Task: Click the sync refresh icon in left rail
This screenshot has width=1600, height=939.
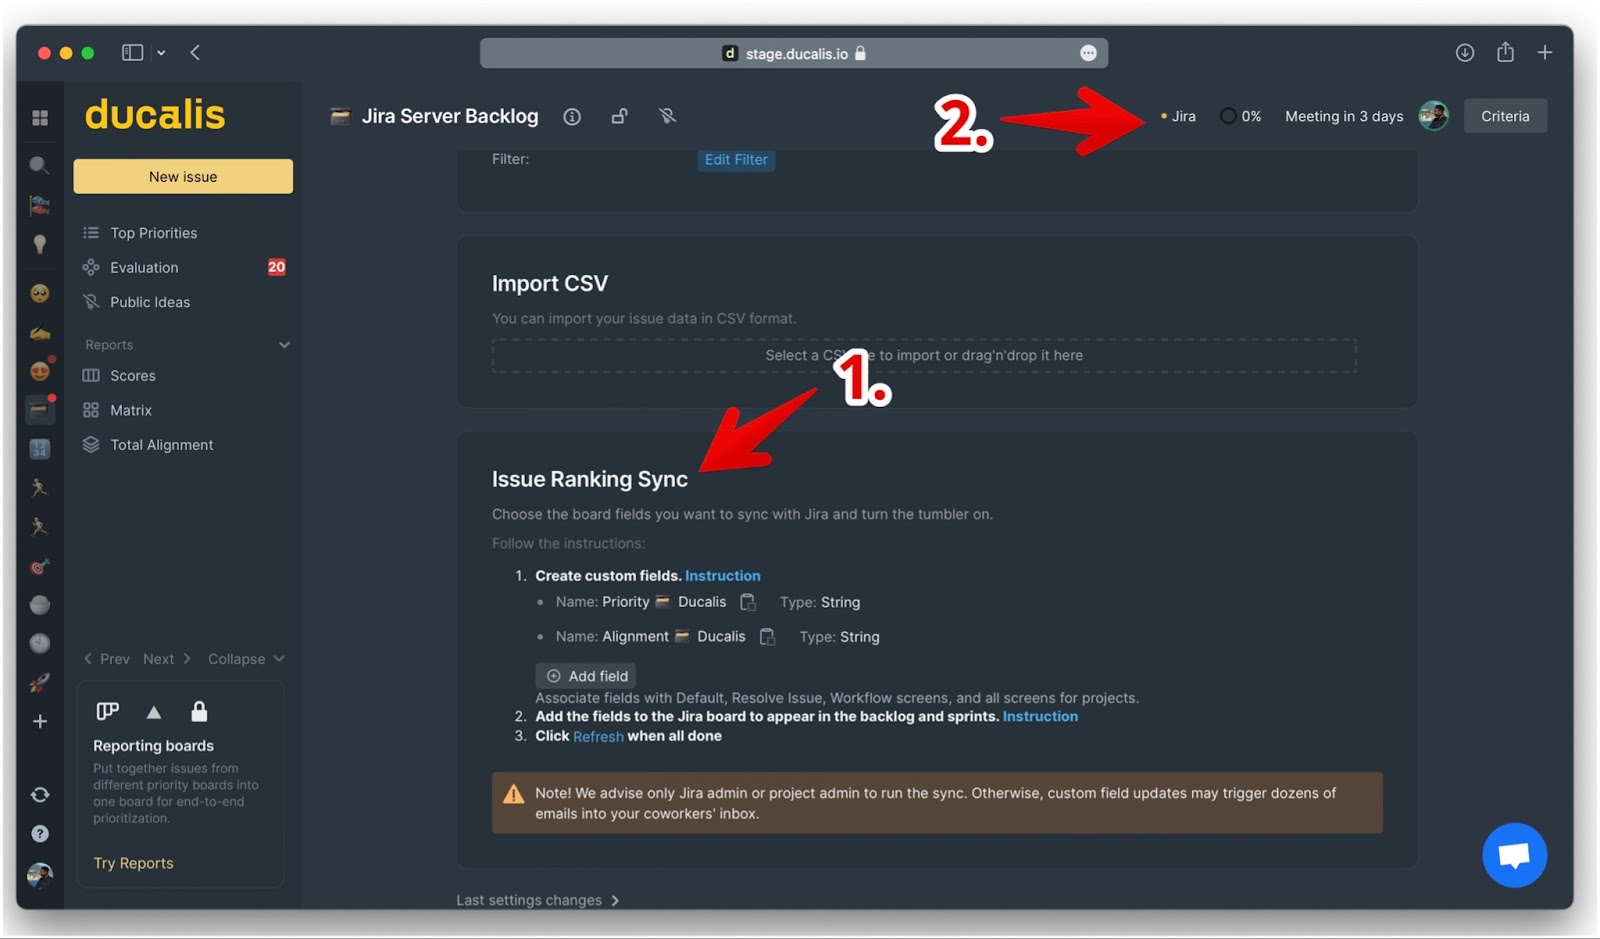Action: point(40,795)
